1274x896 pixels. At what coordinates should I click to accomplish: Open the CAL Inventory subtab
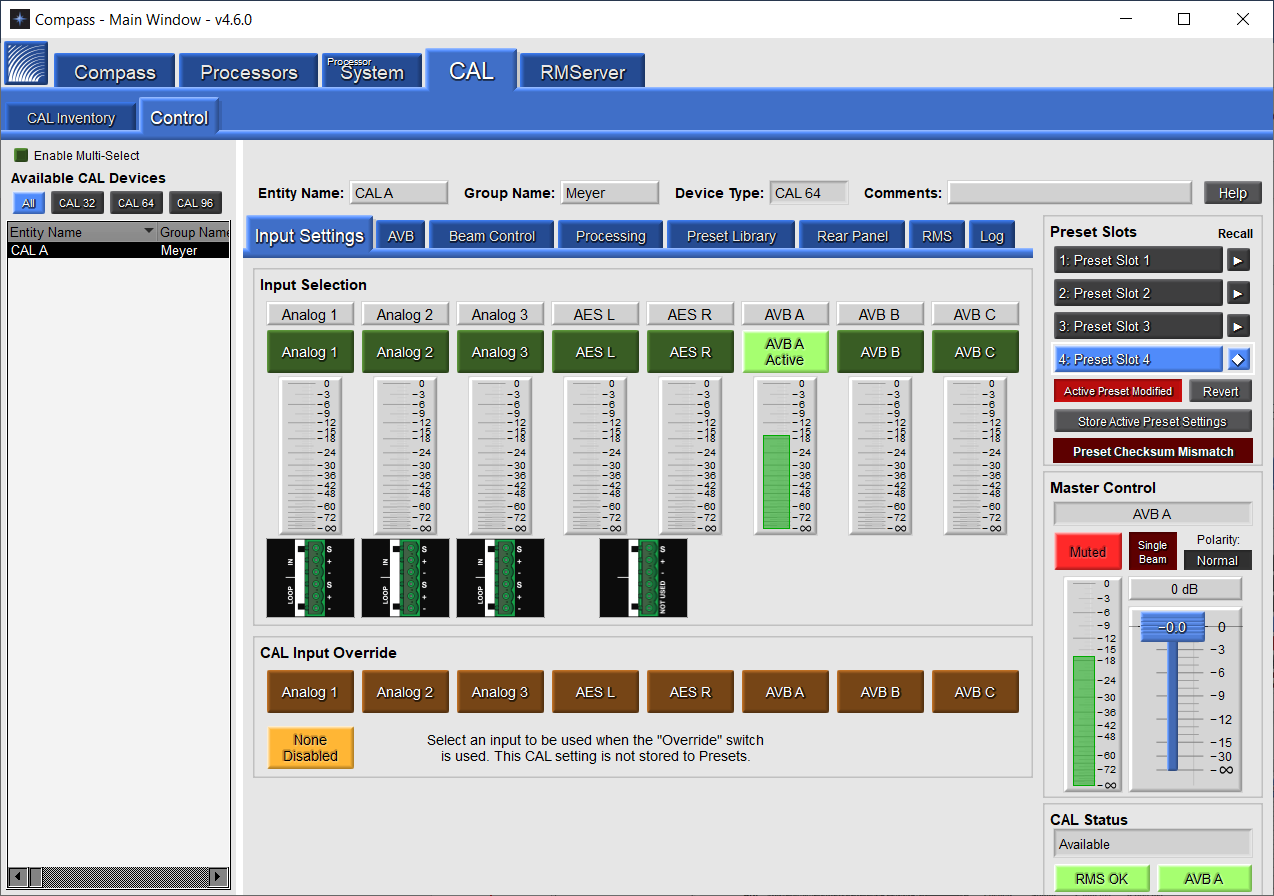71,118
